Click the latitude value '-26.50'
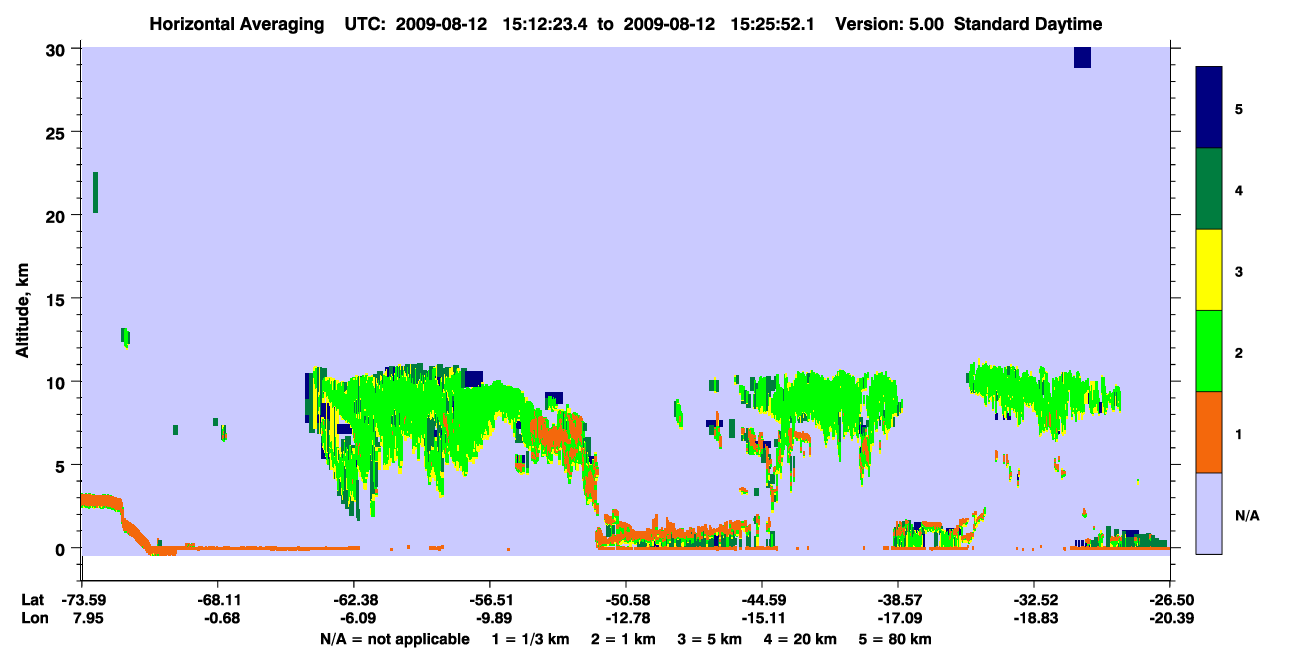 tap(1170, 600)
